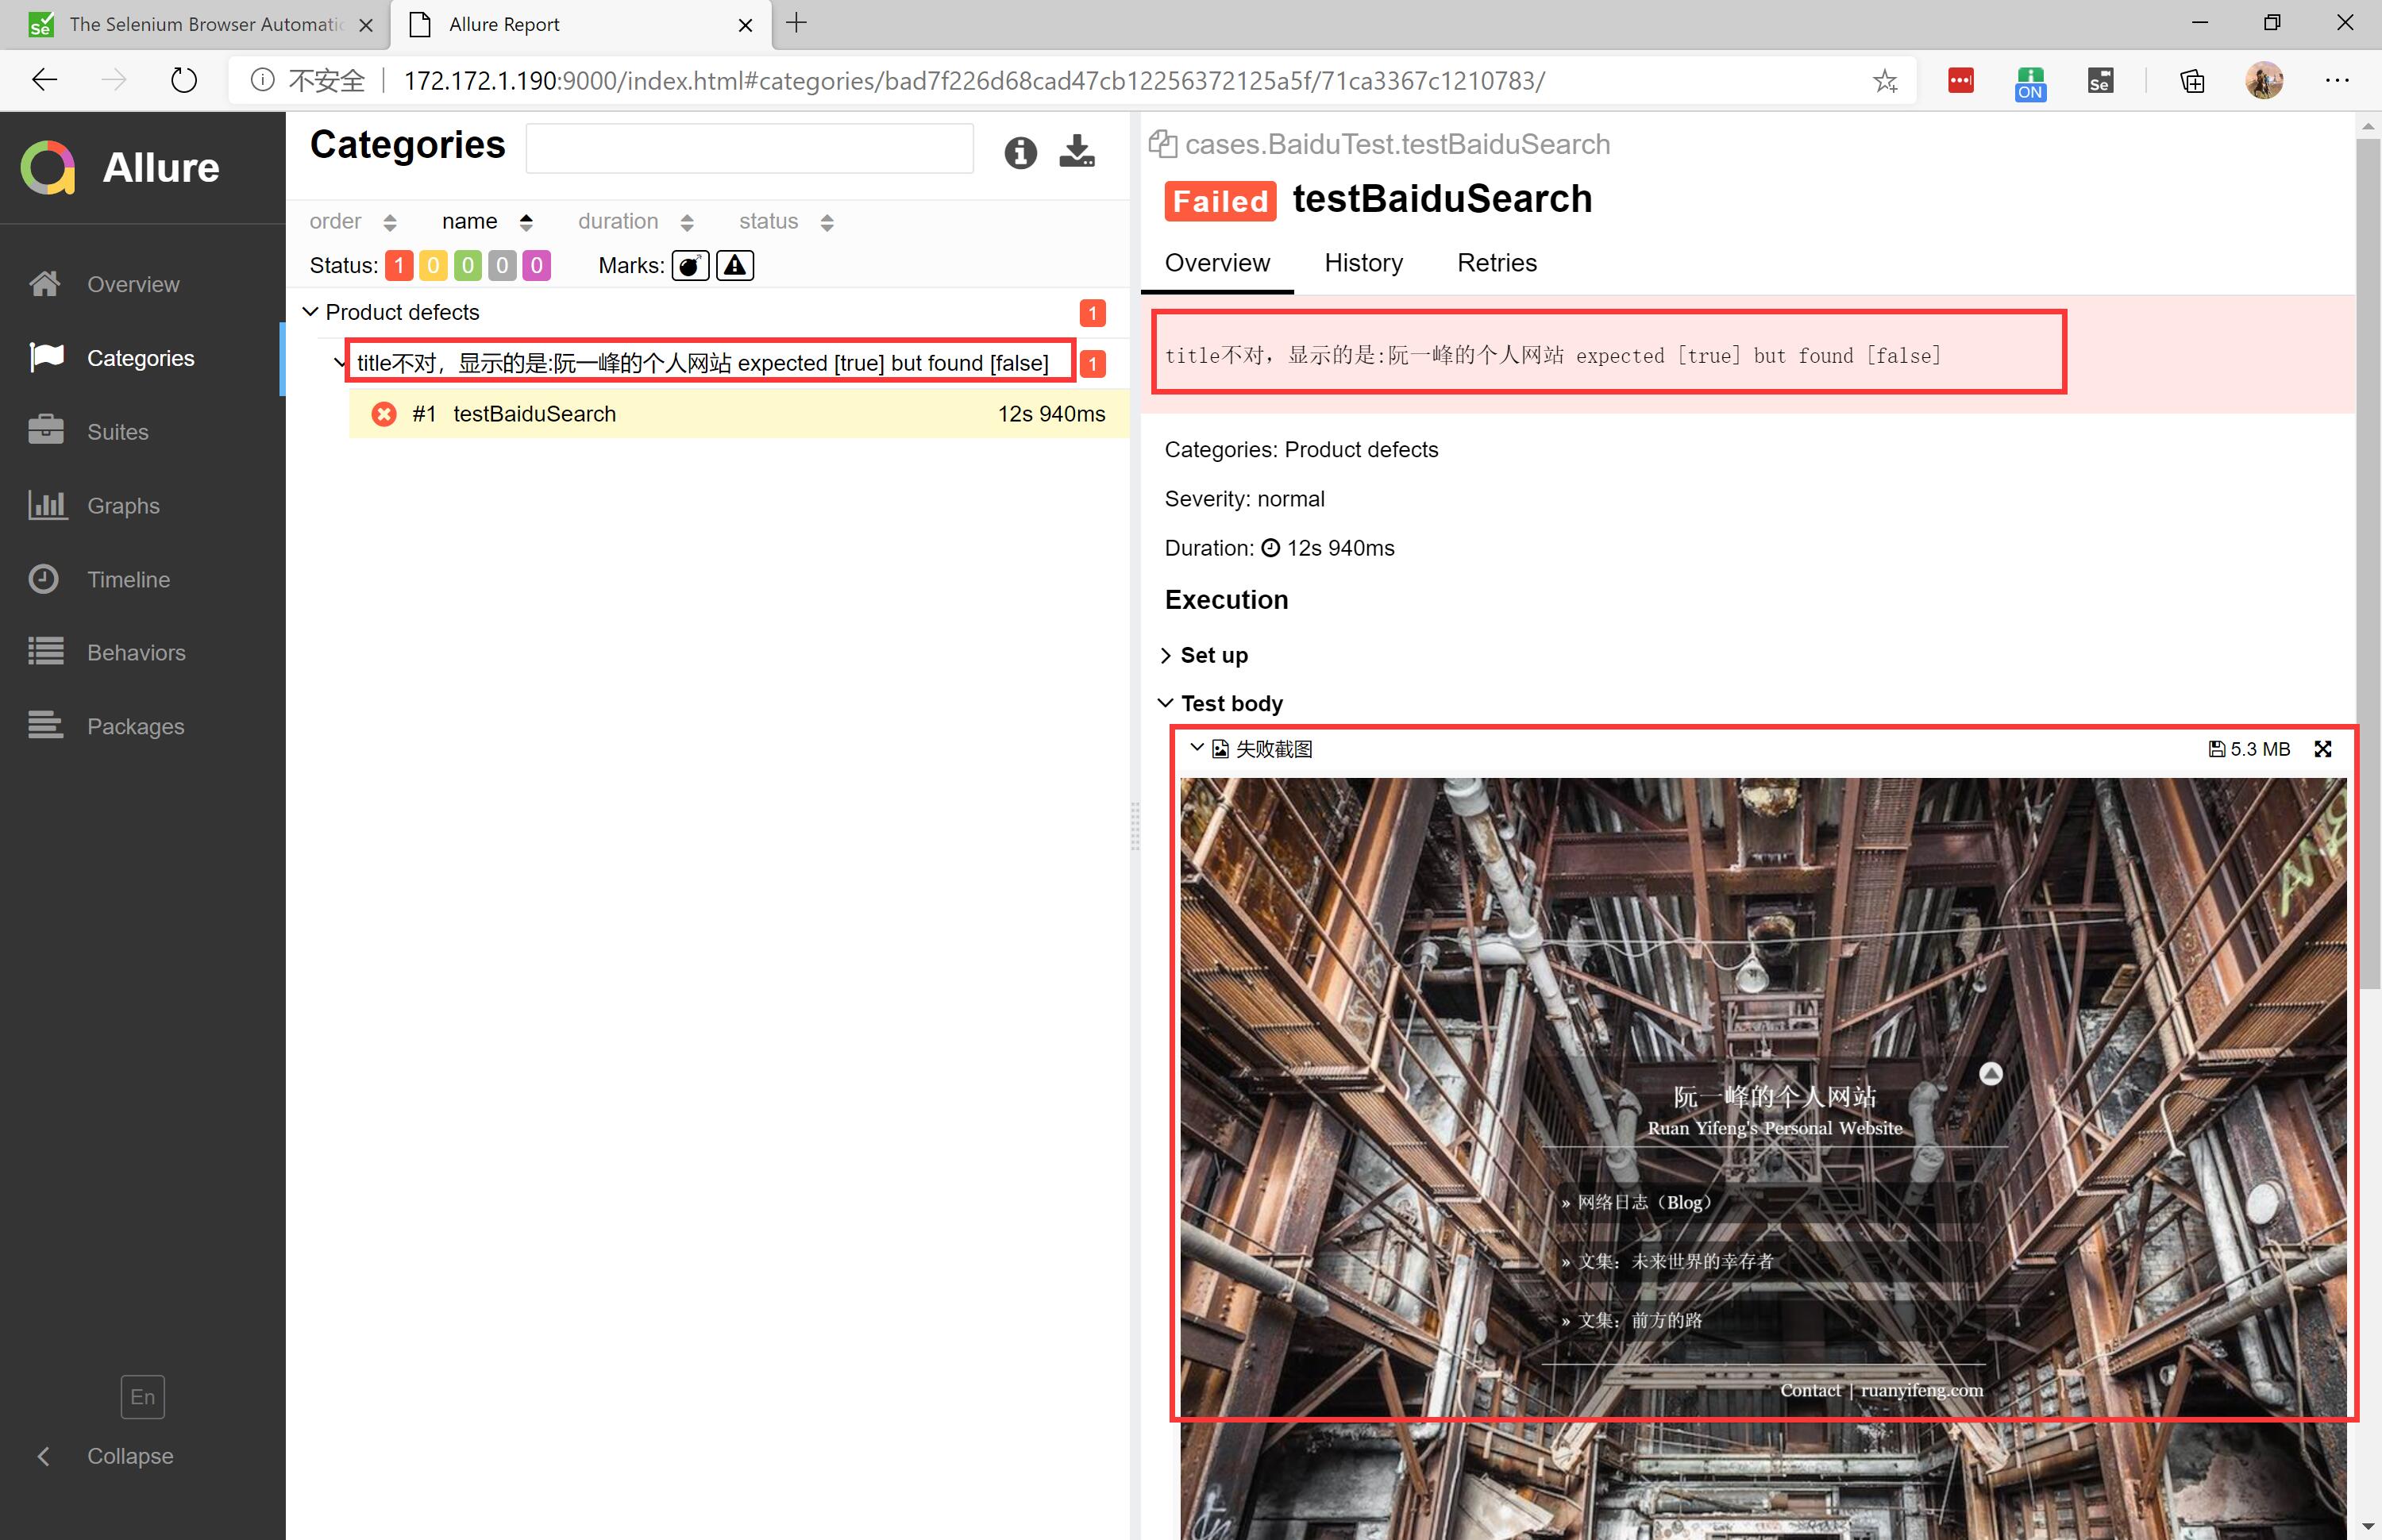Switch to the History tab
The height and width of the screenshot is (1540, 2382).
click(1363, 263)
